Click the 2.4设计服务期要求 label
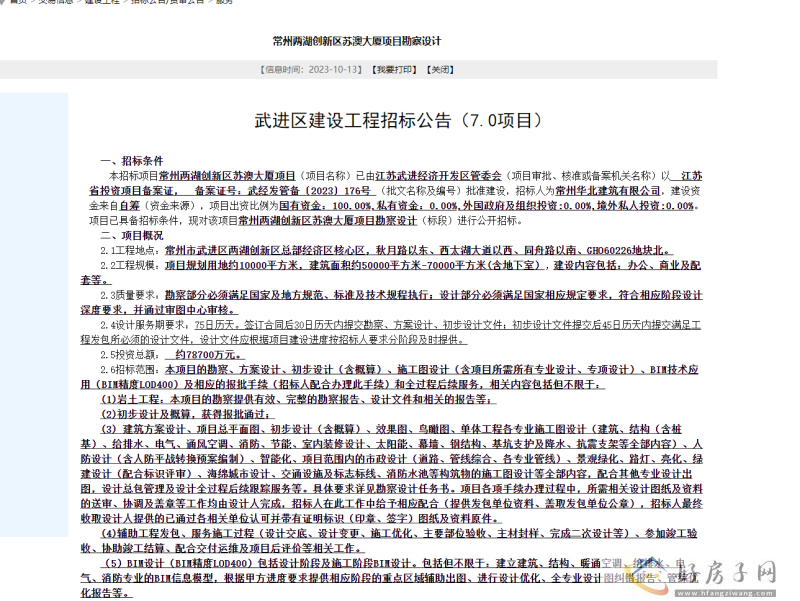 point(145,325)
